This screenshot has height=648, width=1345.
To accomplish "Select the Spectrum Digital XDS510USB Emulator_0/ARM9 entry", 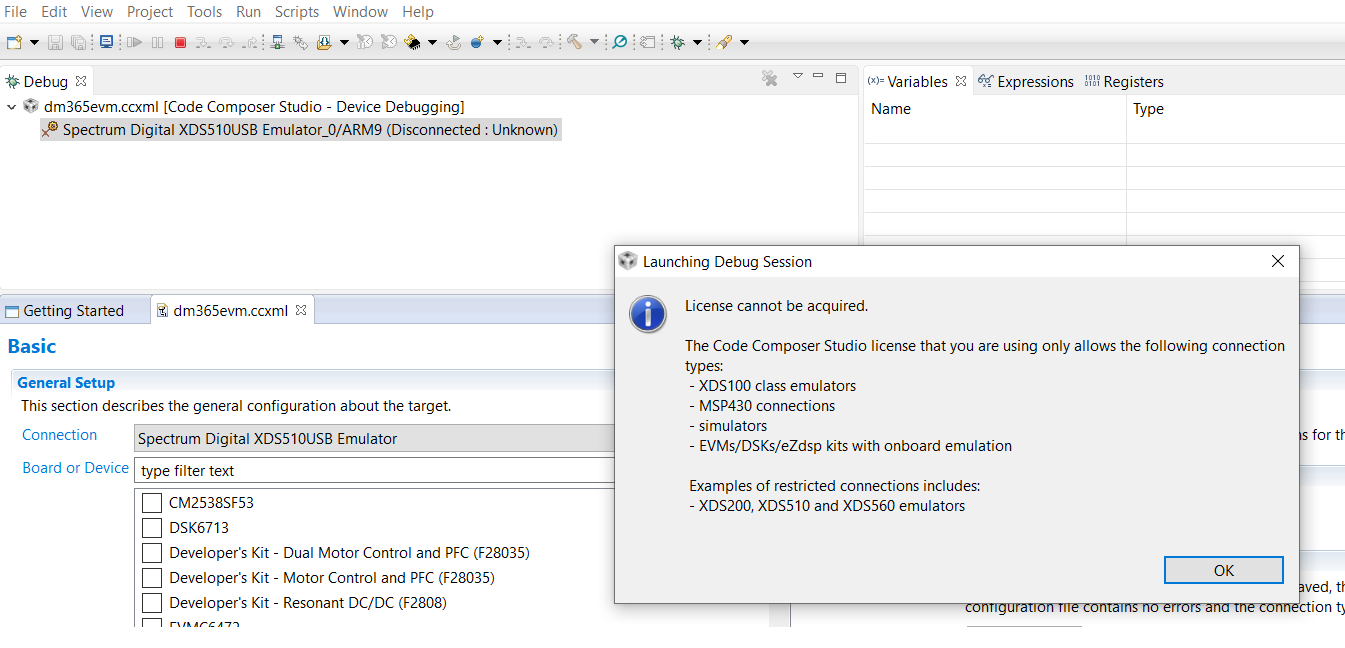I will point(300,130).
